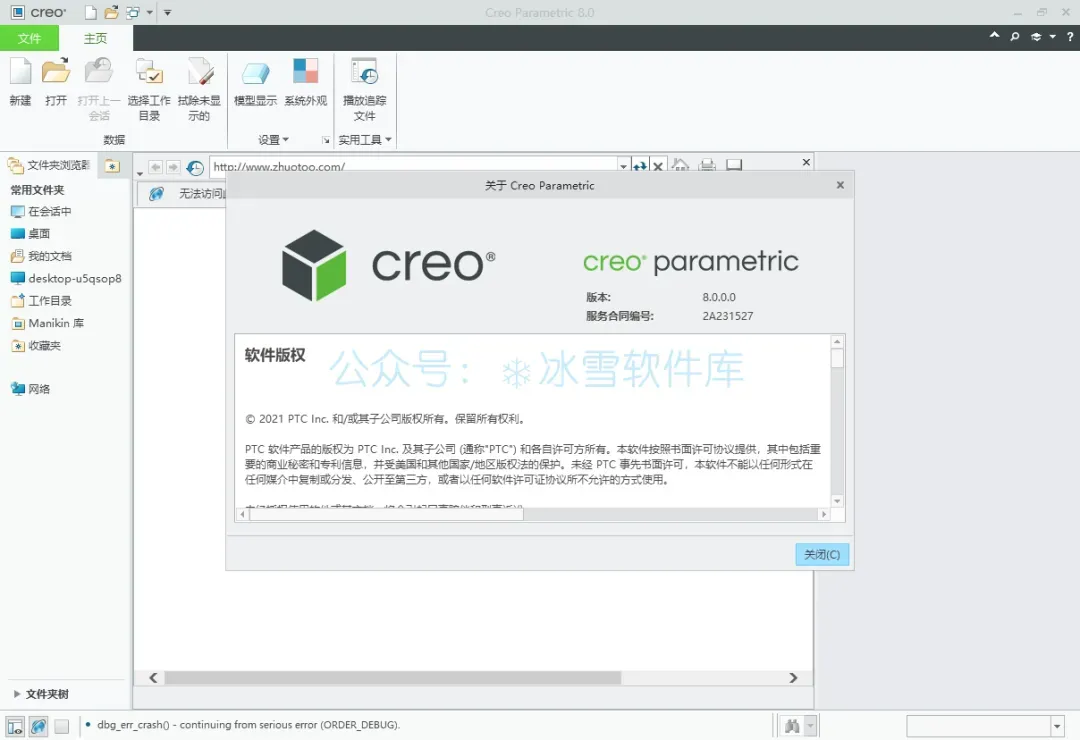Open the Manikin 库 library item
Screen dimensions: 1080x740
(x=48, y=323)
